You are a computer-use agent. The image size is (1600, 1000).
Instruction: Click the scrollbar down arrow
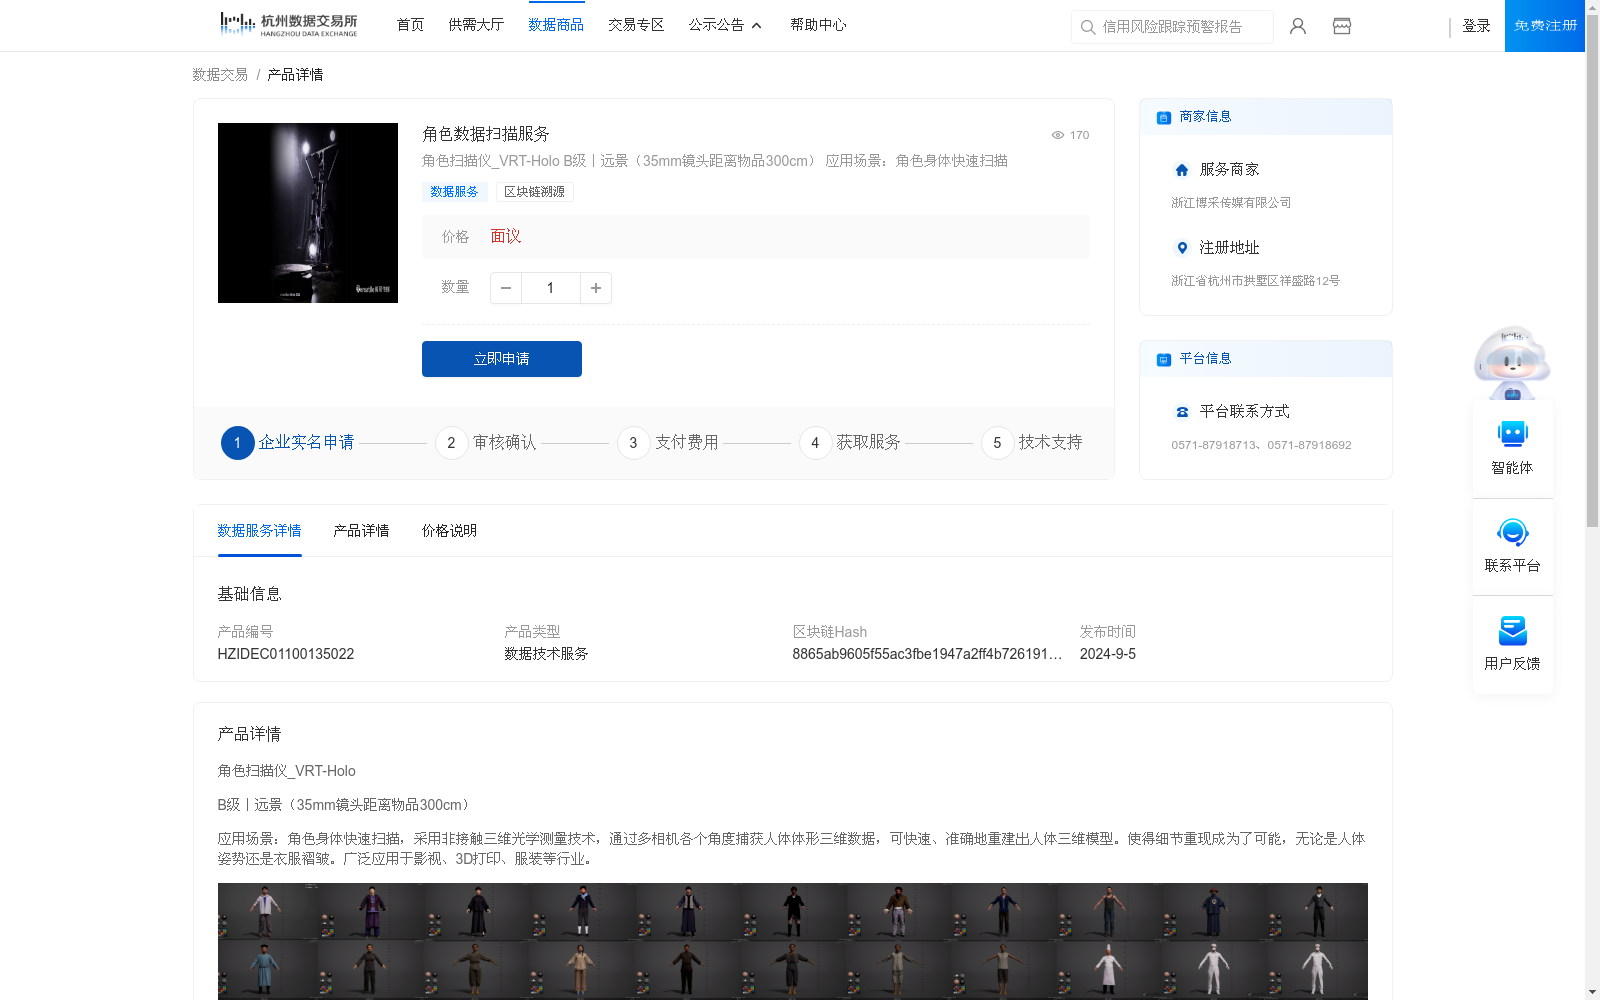click(1592, 993)
